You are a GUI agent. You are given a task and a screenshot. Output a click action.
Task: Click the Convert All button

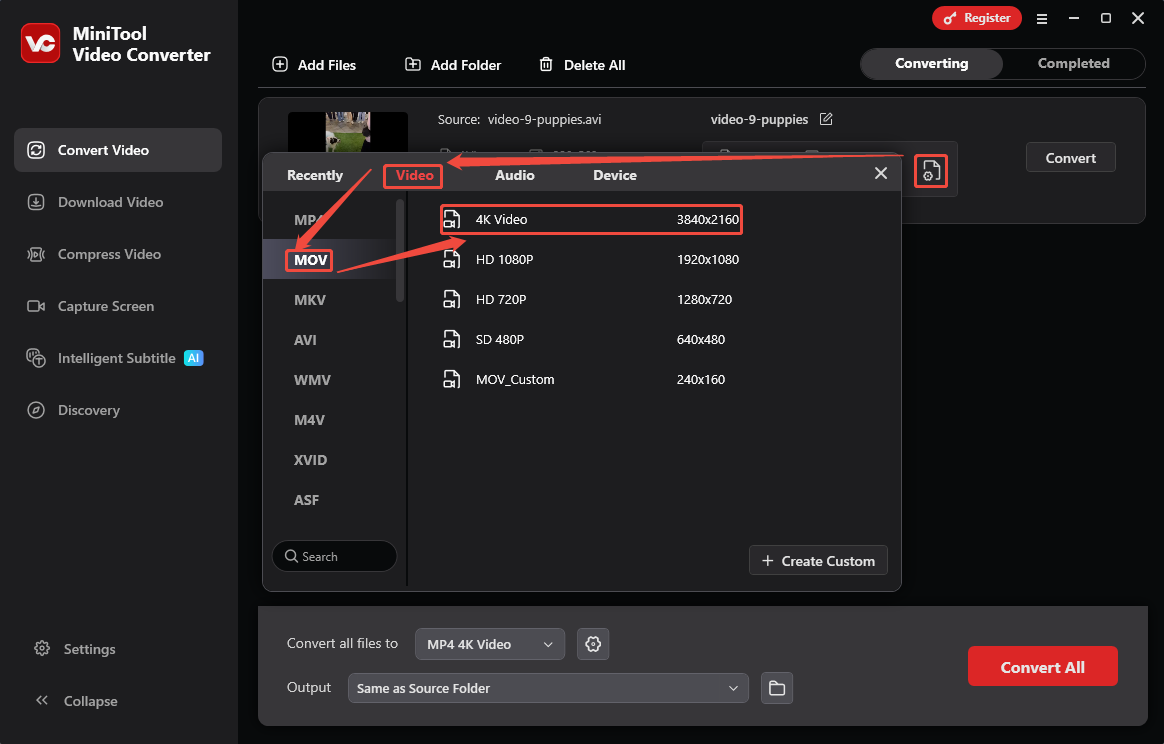[x=1042, y=665]
